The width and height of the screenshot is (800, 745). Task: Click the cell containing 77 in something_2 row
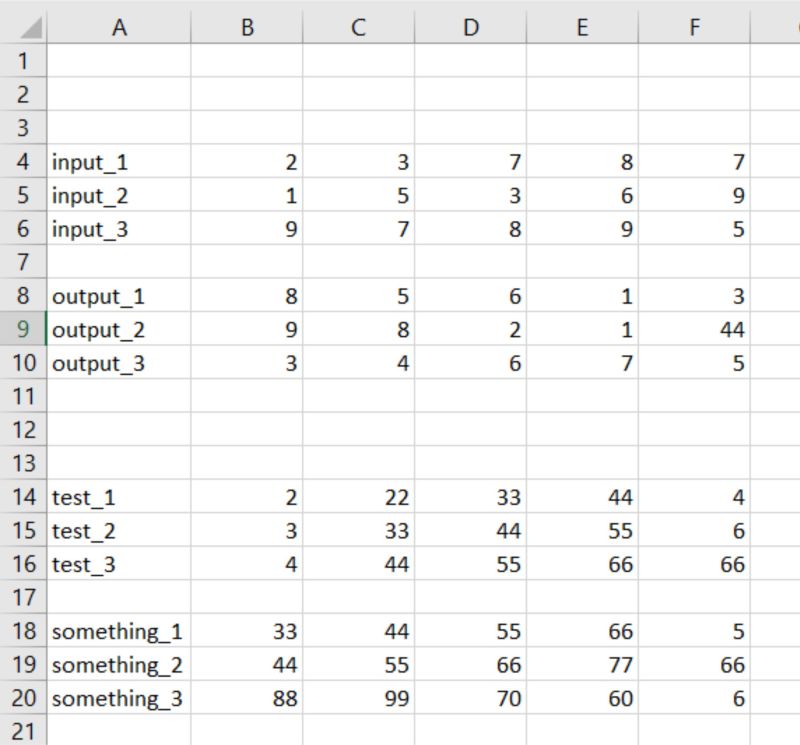tap(584, 665)
